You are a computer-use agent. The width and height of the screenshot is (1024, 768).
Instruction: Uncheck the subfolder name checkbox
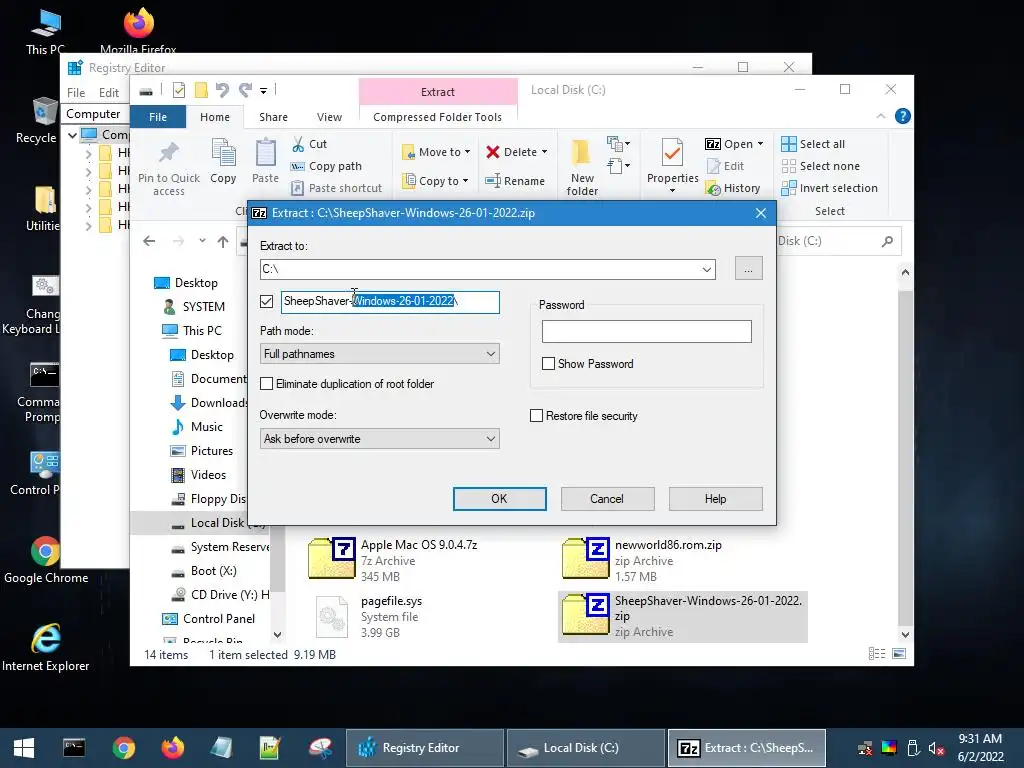(266, 301)
